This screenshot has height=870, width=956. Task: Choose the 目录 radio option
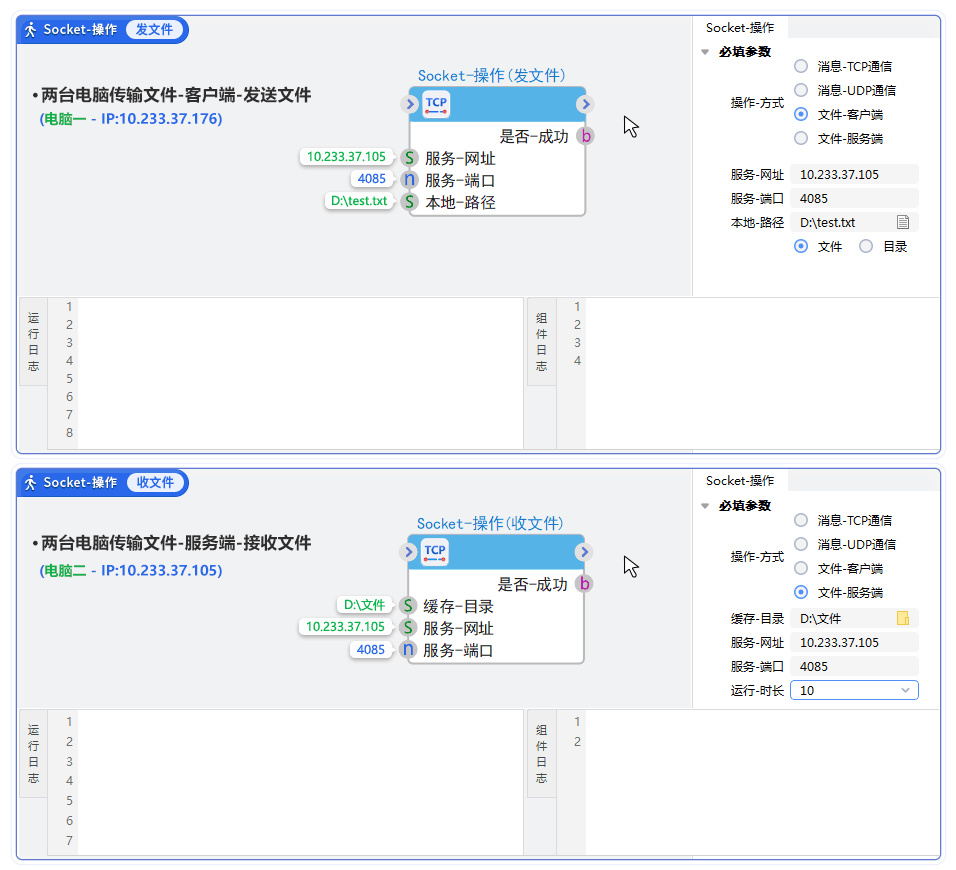pos(866,247)
